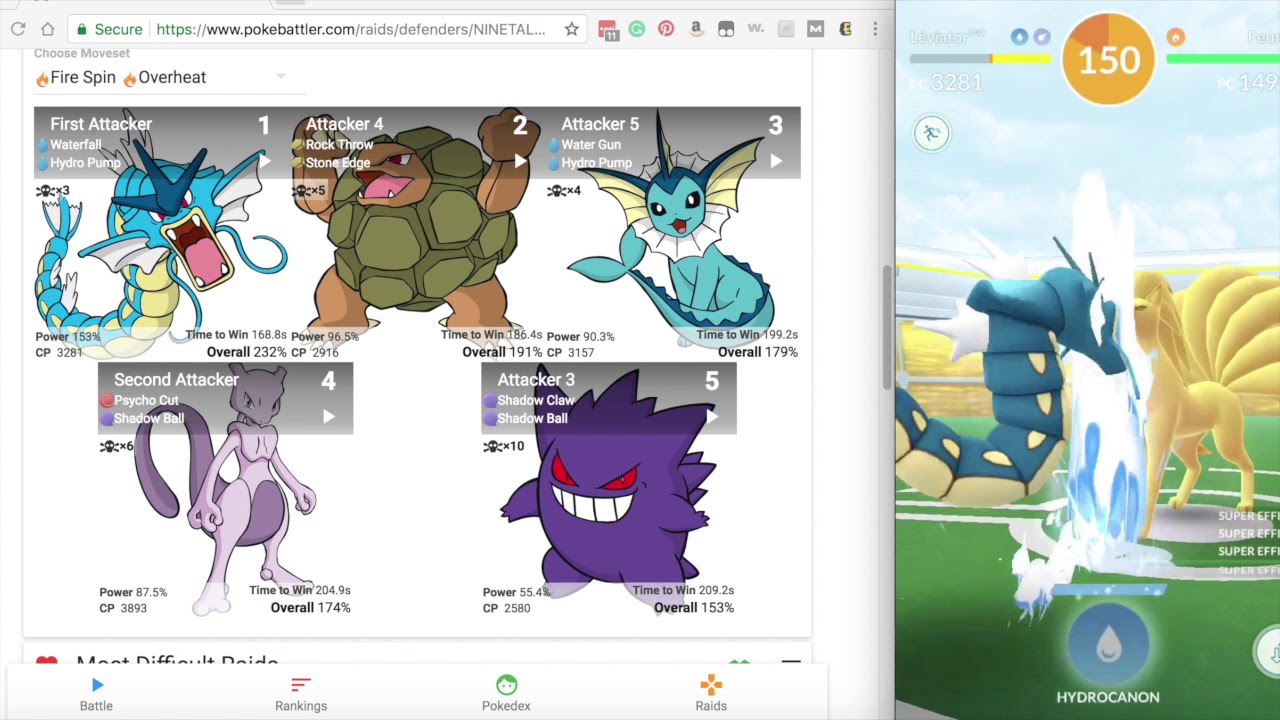1280x720 pixels.
Task: Click the skull x10 deaths icon on Gengar
Action: (x=503, y=446)
